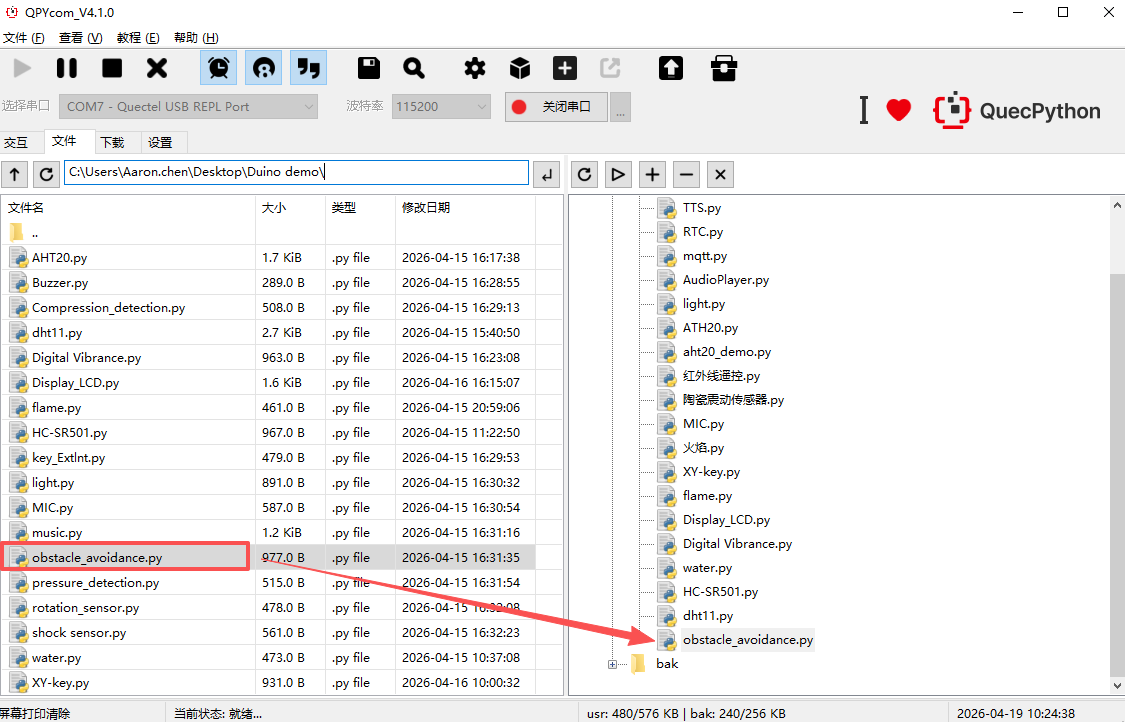
Task: Toggle the alarm clock timestamp button
Action: pyautogui.click(x=219, y=68)
